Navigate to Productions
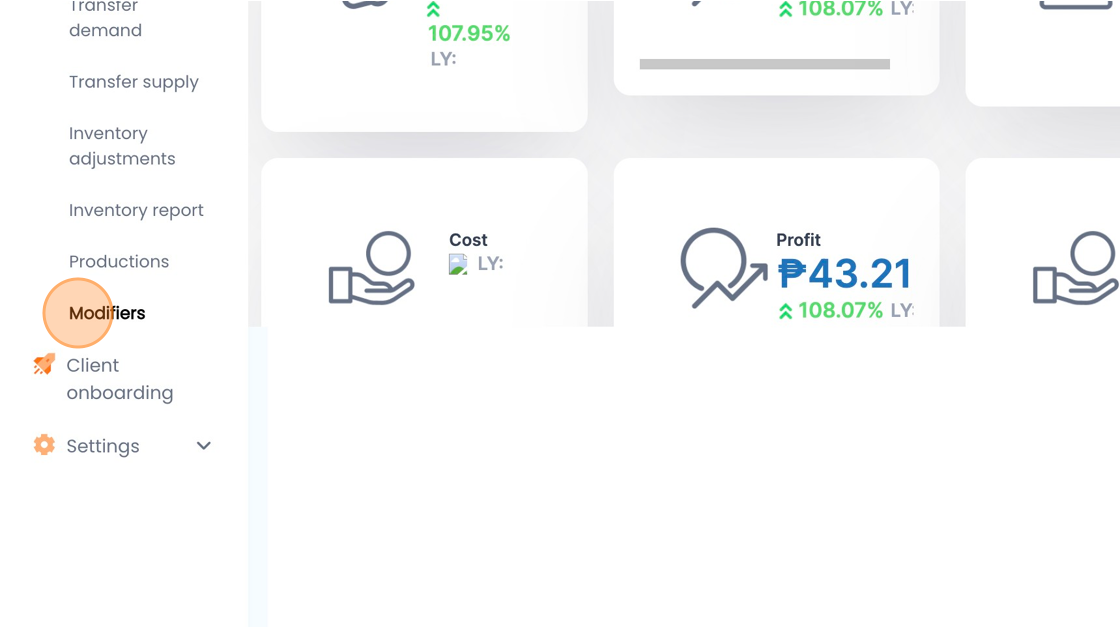This screenshot has width=1120, height=628. coord(119,261)
